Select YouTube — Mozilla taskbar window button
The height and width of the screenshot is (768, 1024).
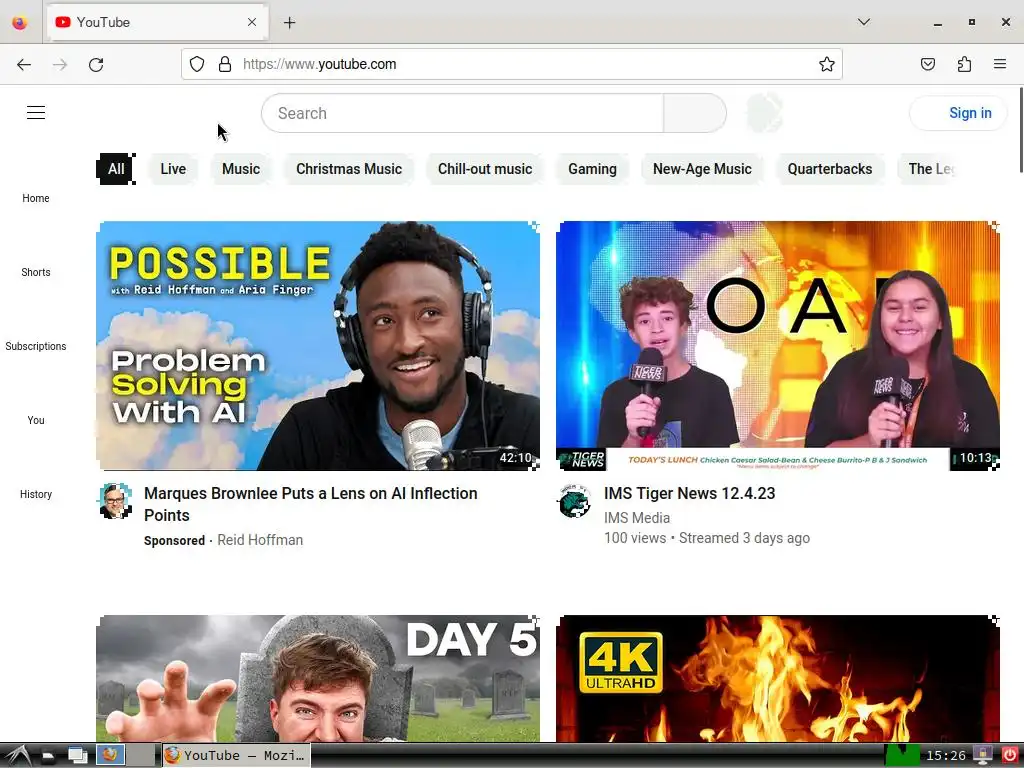[236, 756]
